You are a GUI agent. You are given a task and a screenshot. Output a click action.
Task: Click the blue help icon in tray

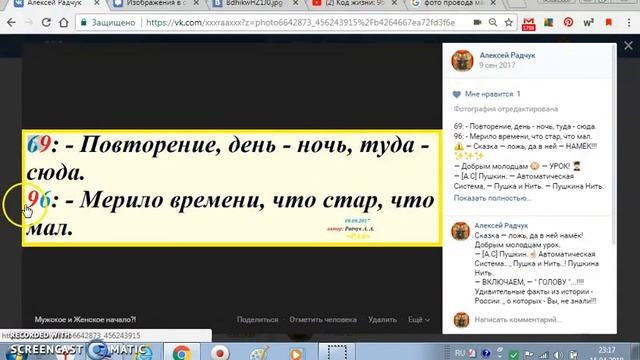pos(486,353)
